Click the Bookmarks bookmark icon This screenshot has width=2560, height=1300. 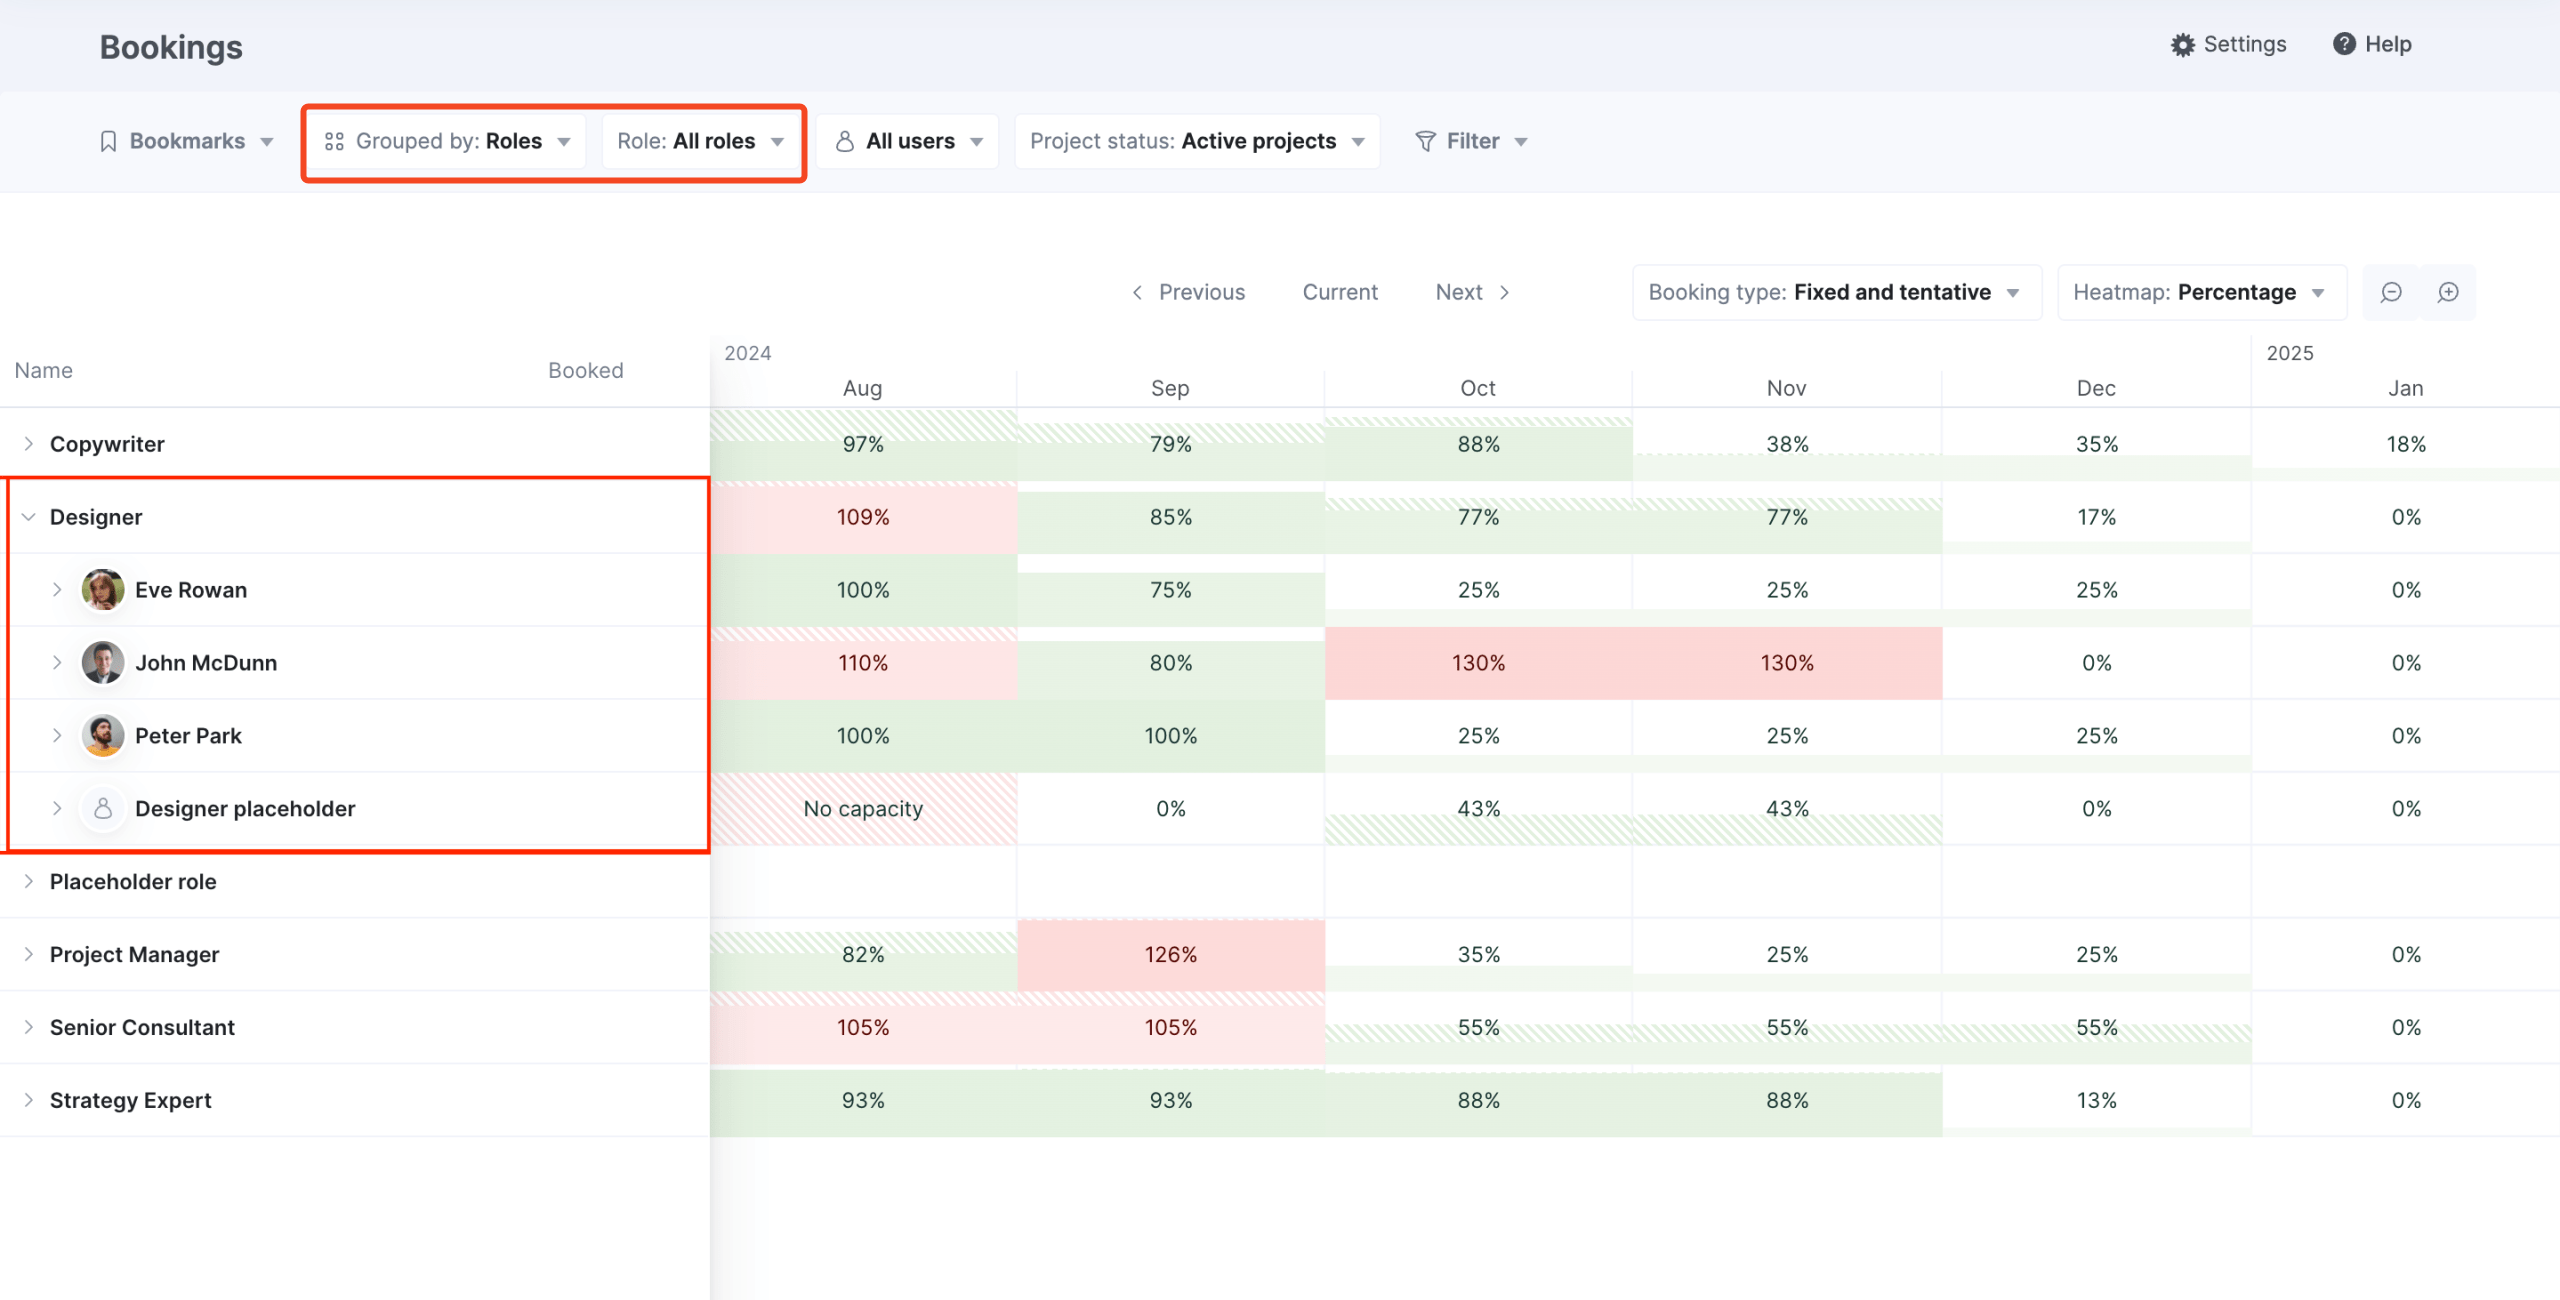108,141
